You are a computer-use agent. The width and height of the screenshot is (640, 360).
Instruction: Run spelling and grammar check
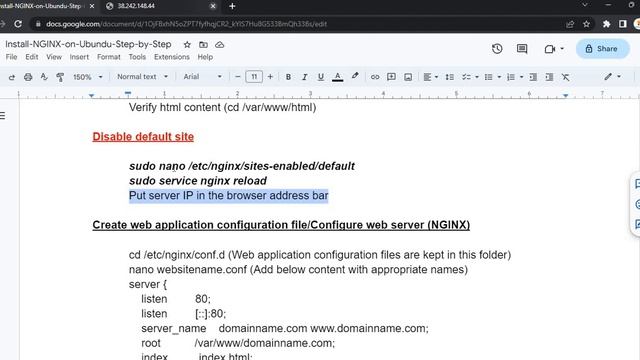[44, 77]
